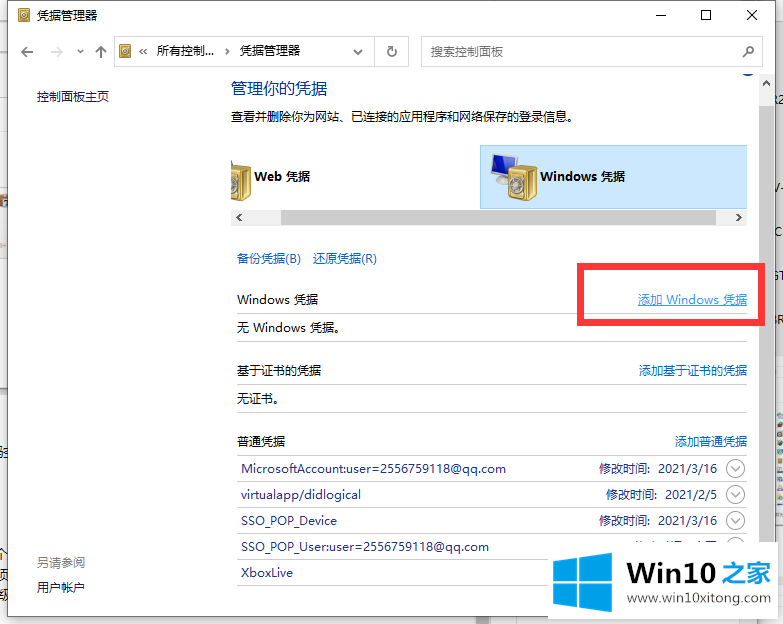Open 备份凭据(B) backup link
This screenshot has height=624, width=783.
(268, 259)
